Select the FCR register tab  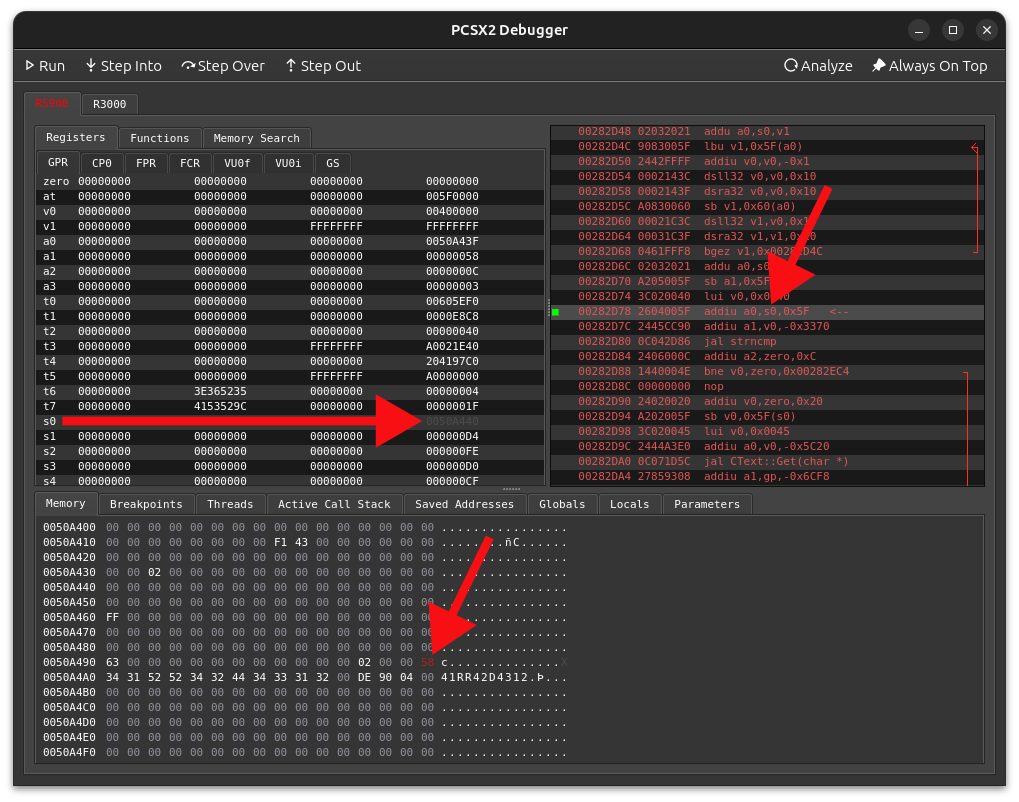click(190, 163)
